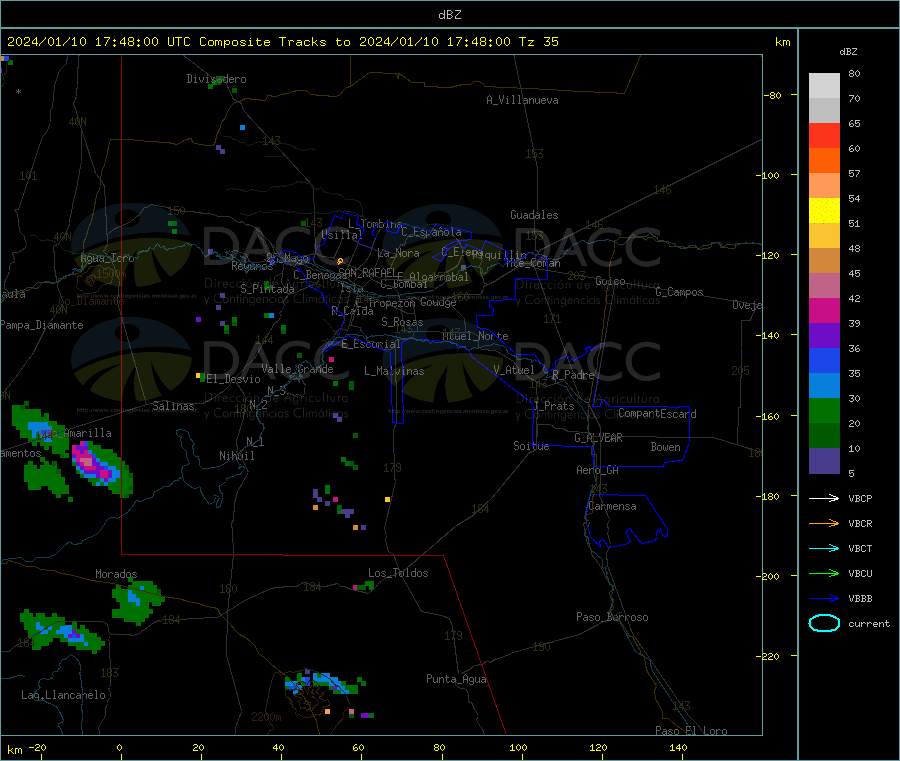Click the 'Valle_Grande' map label
The width and height of the screenshot is (900, 761).
pos(297,369)
